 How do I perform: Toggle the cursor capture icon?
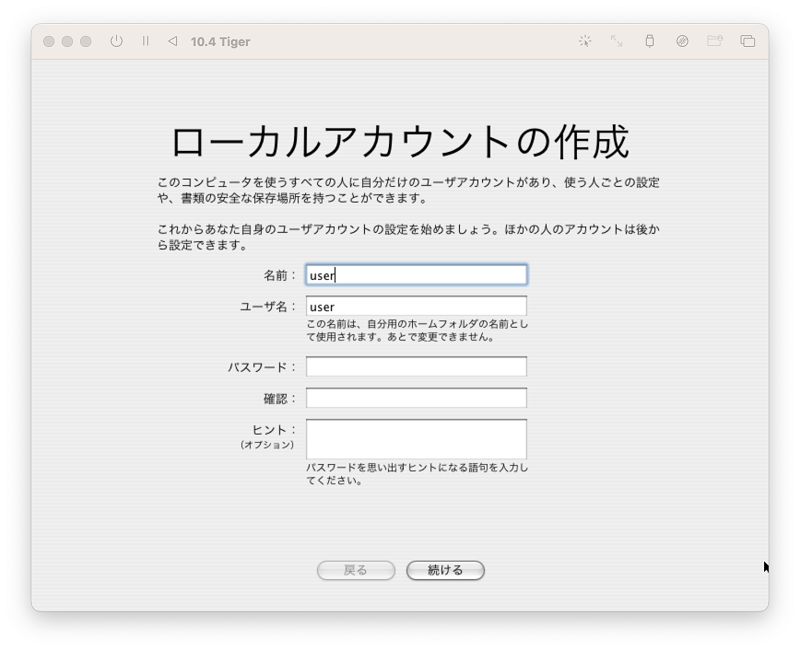(585, 41)
